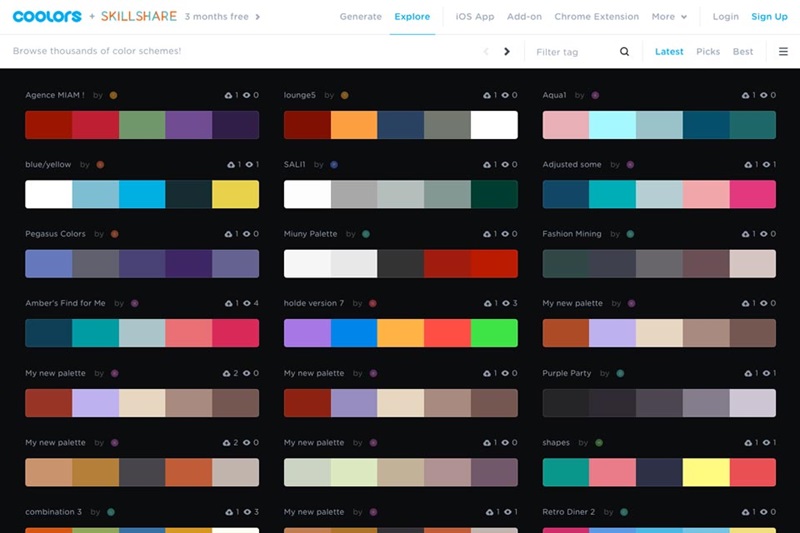Click the Sign Up link
This screenshot has width=800, height=533.
(769, 17)
